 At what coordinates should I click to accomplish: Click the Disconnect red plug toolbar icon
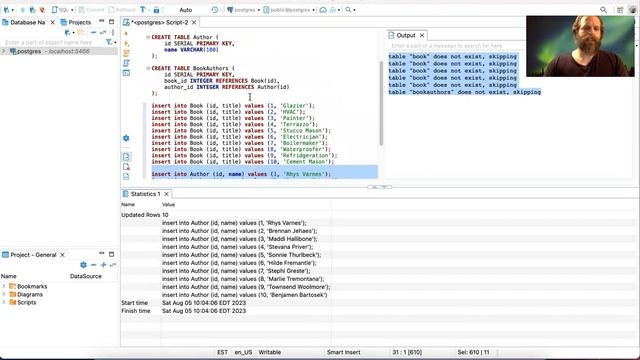click(x=42, y=9)
